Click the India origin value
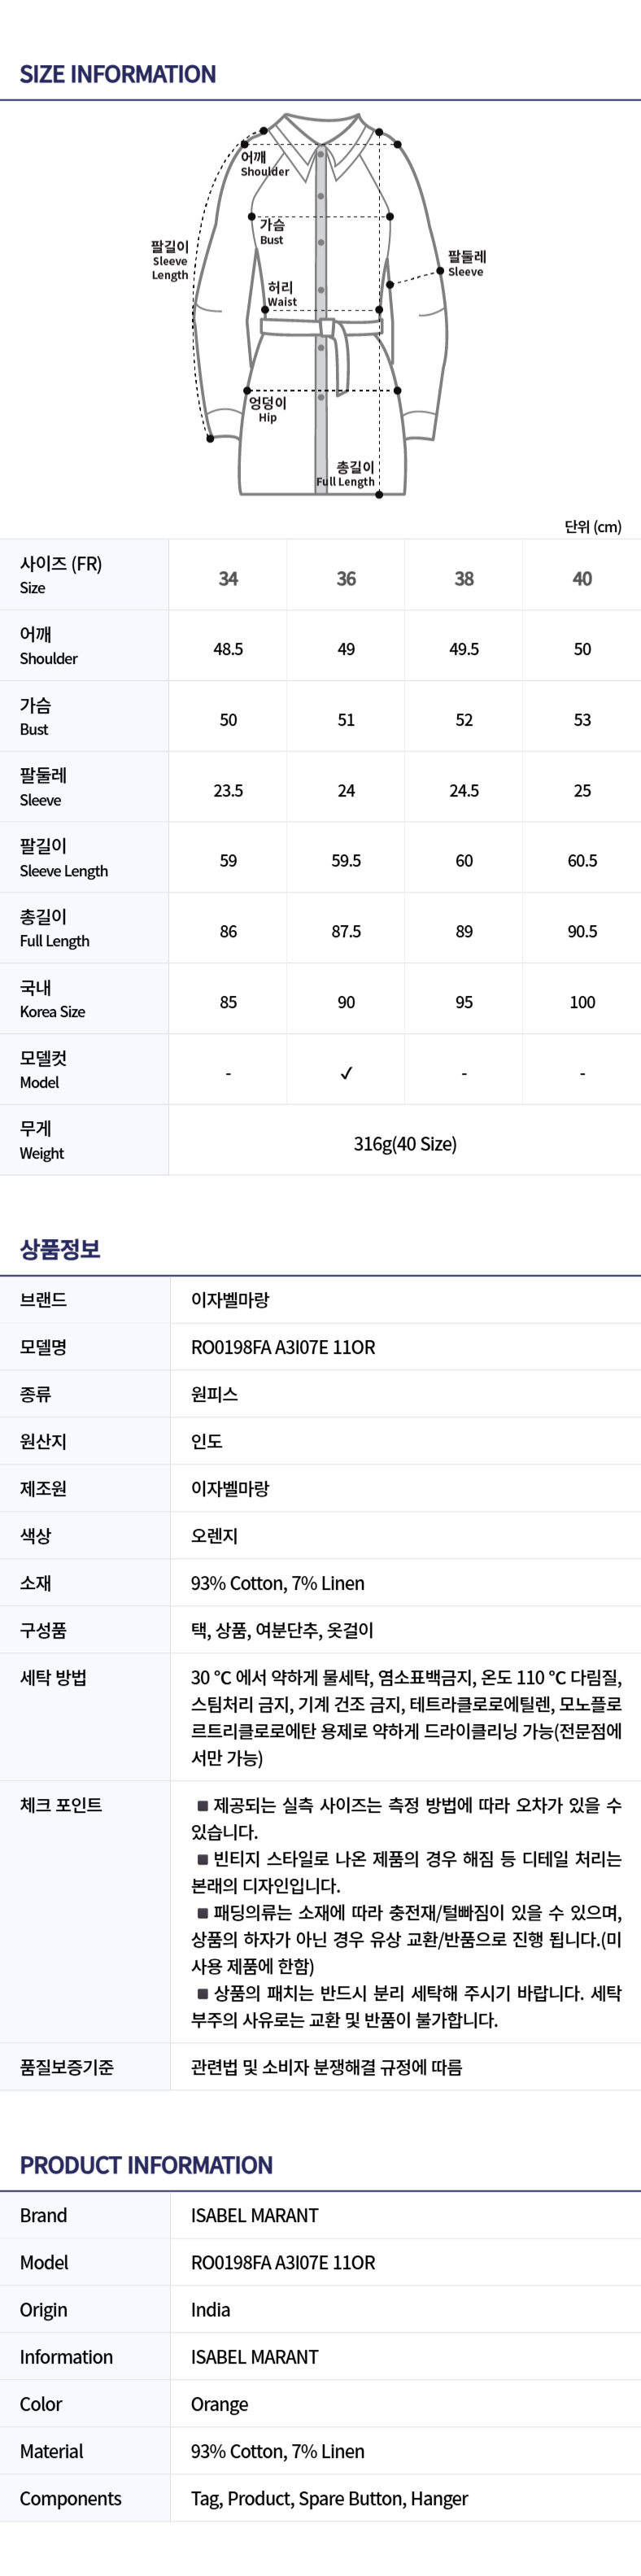Screen dimensions: 641x2576 (210, 2309)
